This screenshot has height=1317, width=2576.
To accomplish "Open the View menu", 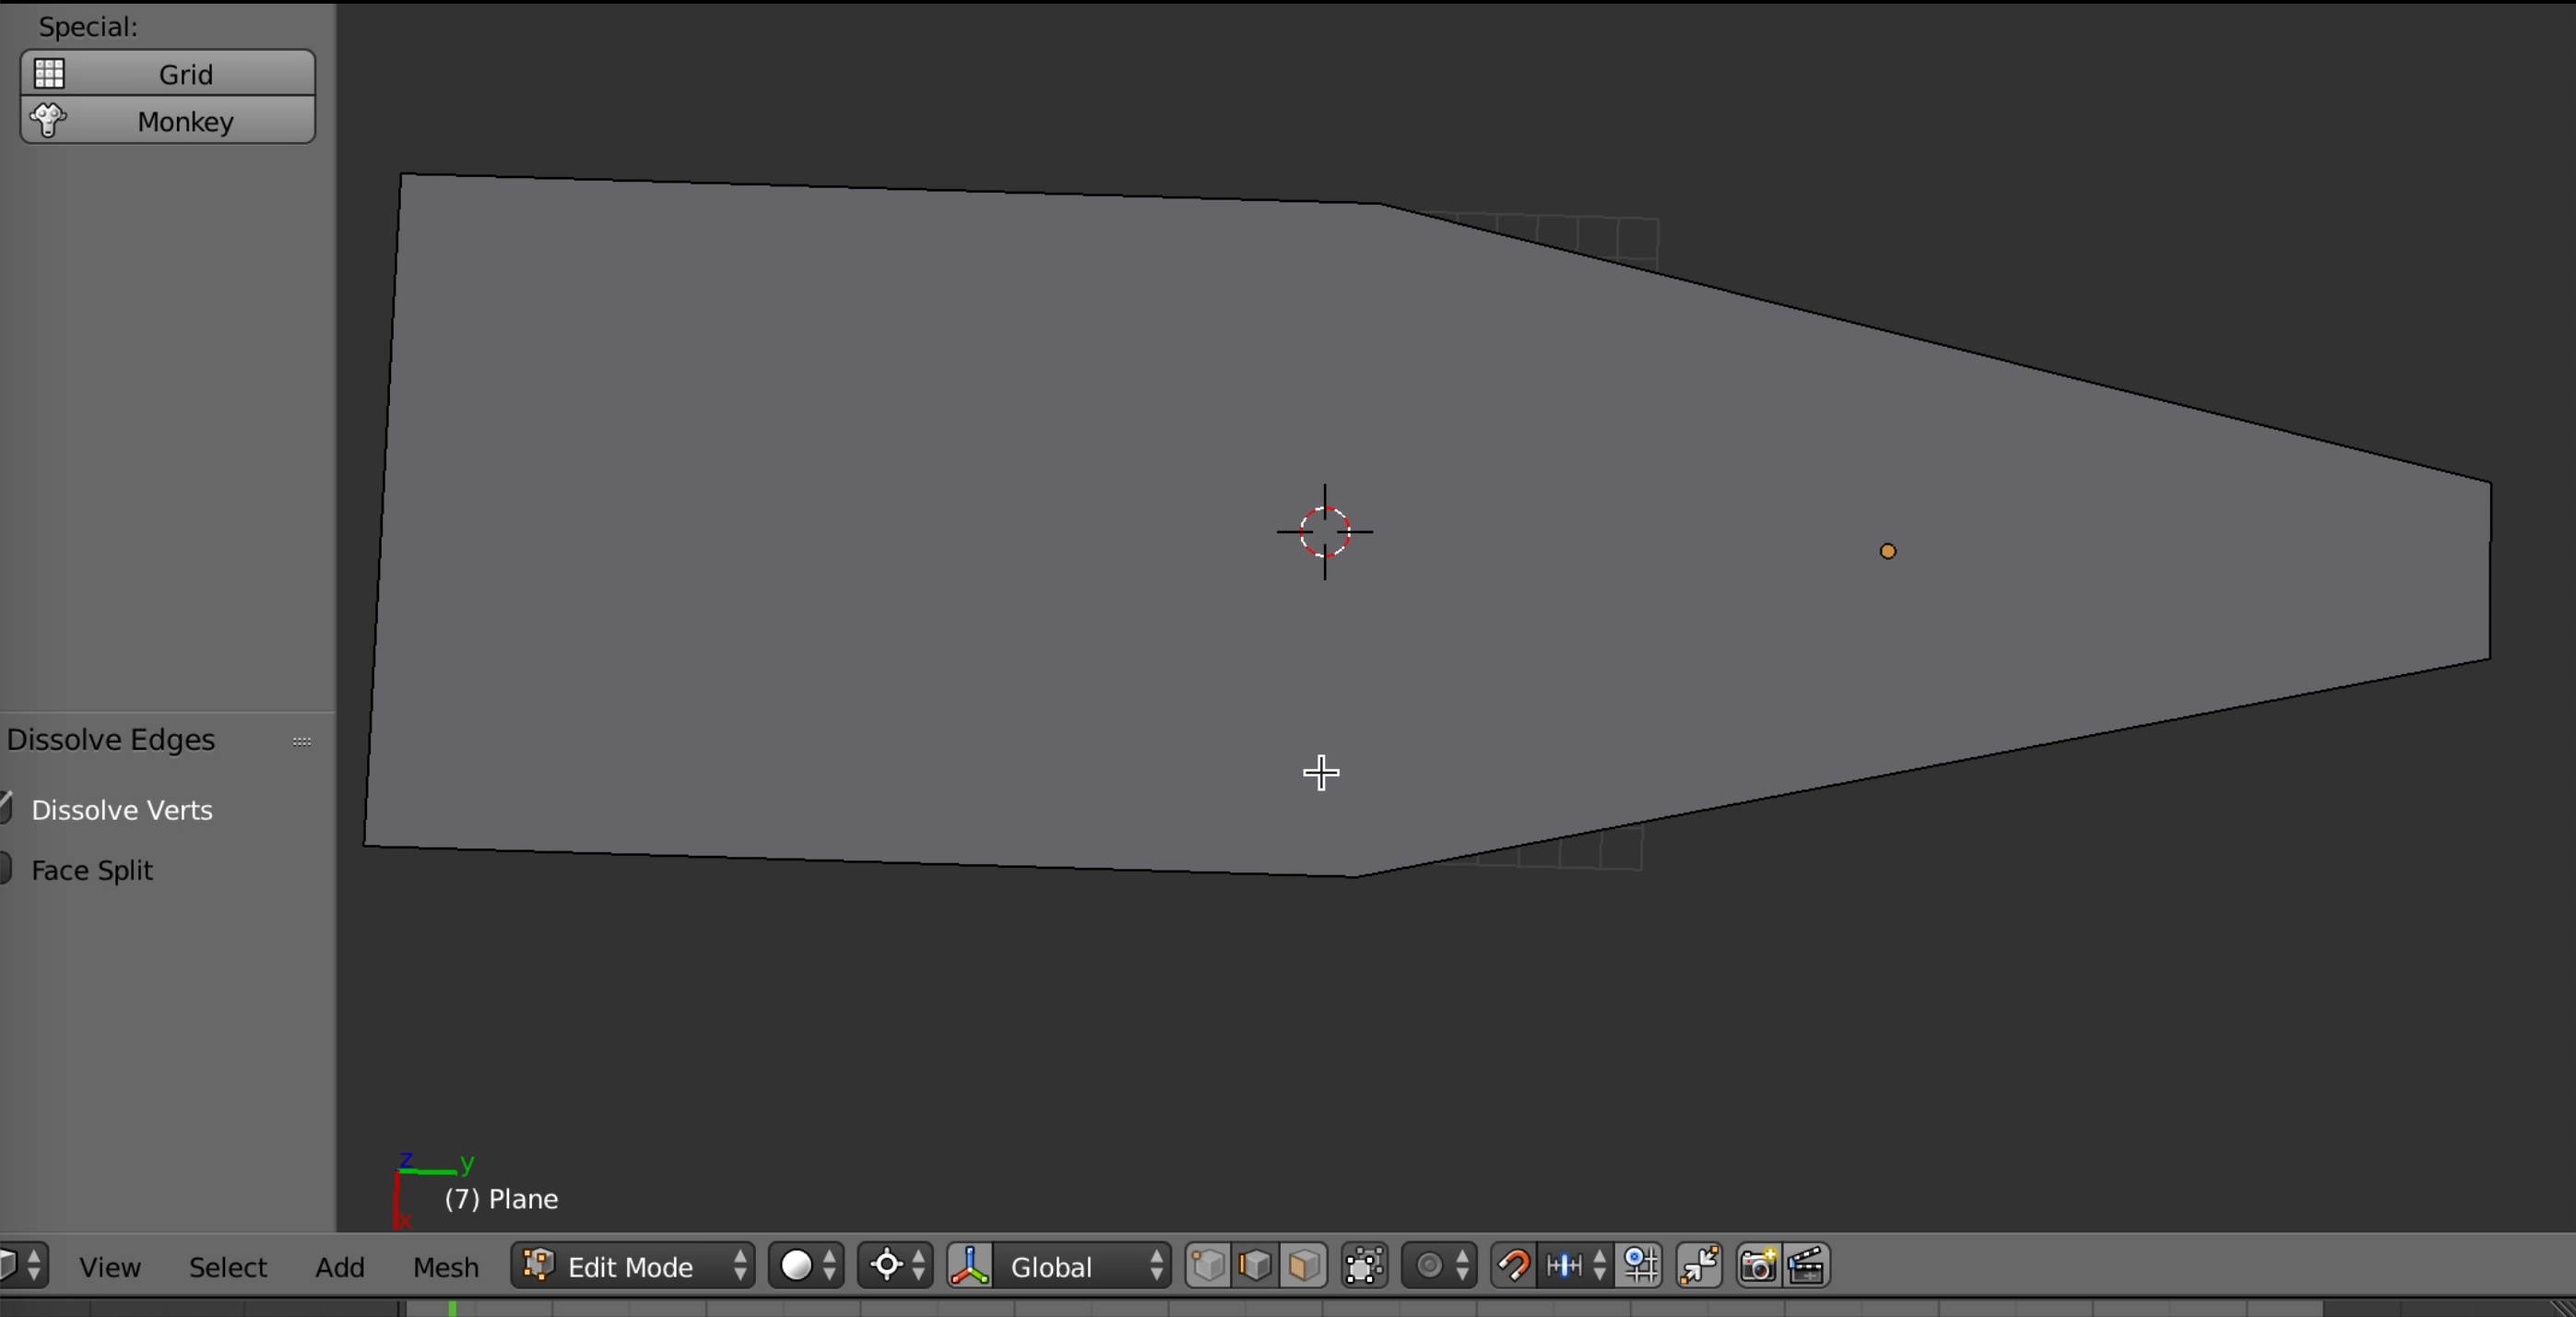I will point(110,1267).
